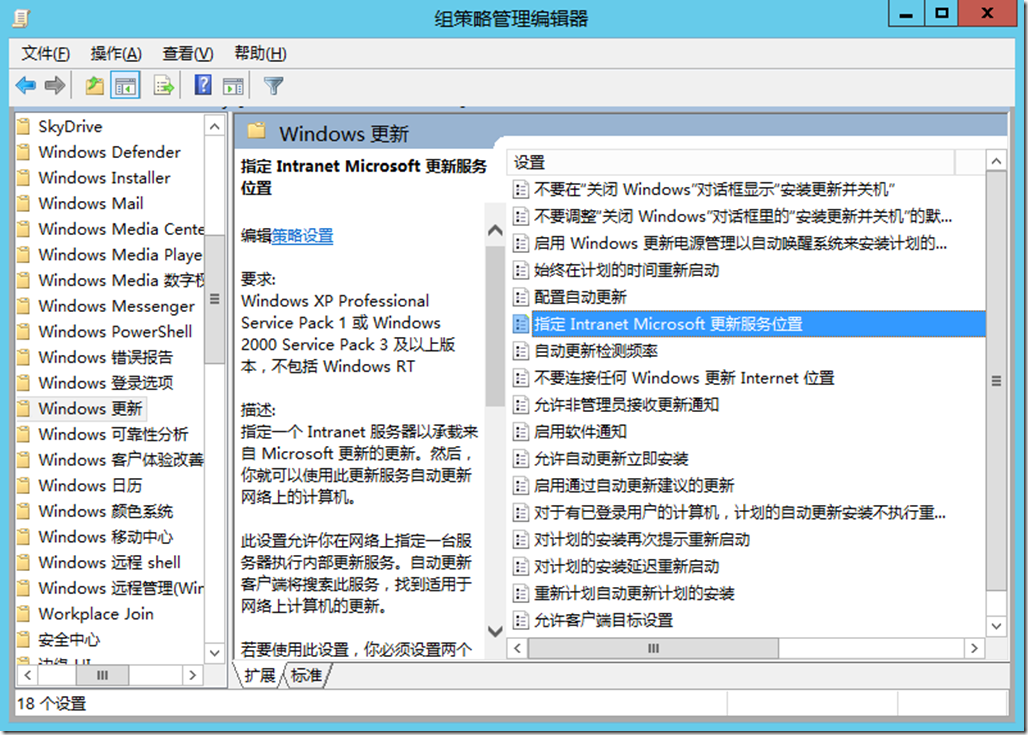Open the 文件(F) menu
The height and width of the screenshot is (735, 1028).
pyautogui.click(x=45, y=53)
